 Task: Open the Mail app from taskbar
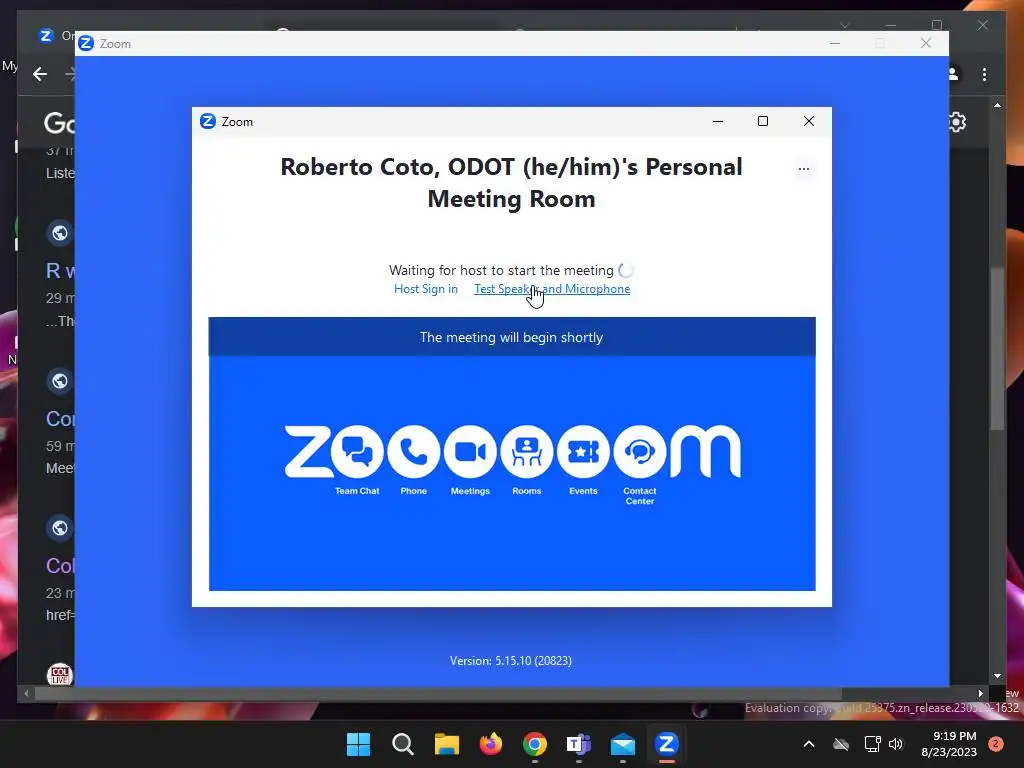pos(623,744)
